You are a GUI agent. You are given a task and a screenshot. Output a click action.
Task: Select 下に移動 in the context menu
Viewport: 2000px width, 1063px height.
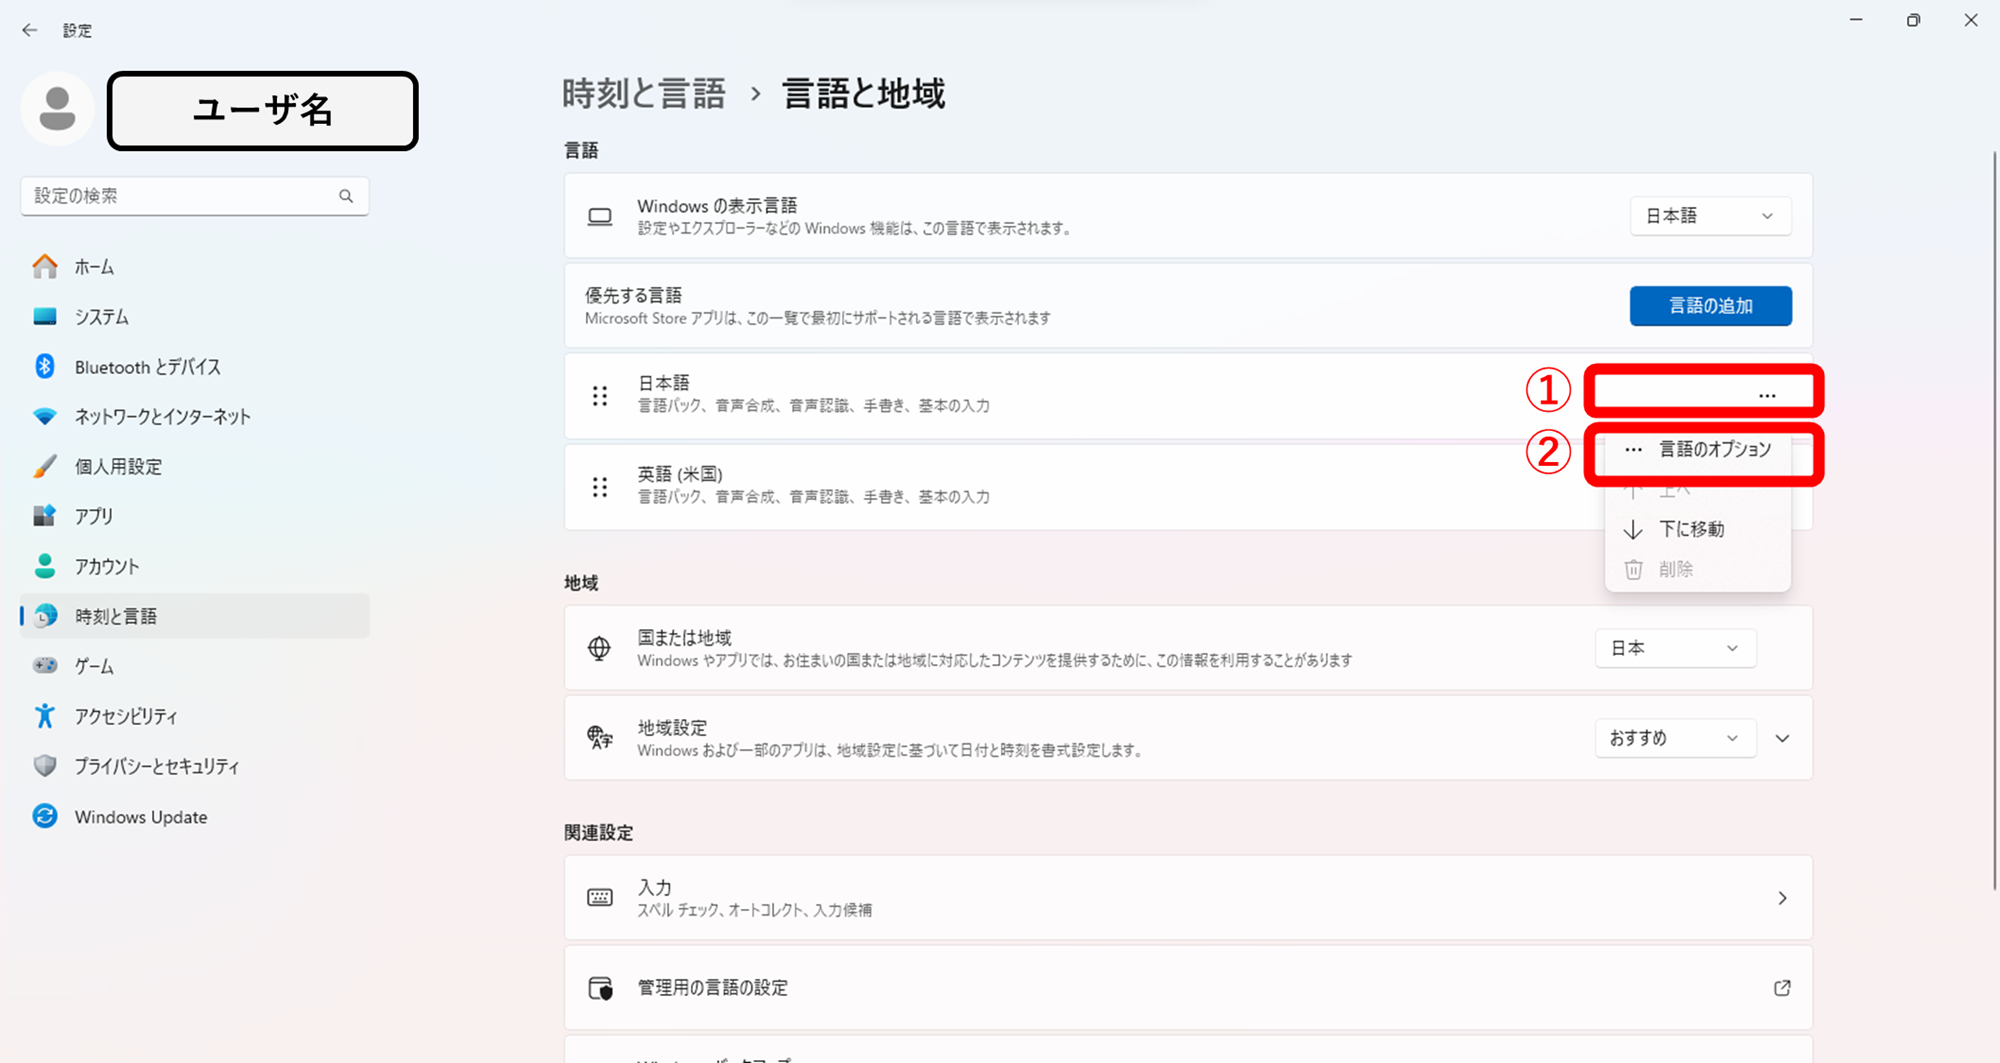[x=1692, y=529]
